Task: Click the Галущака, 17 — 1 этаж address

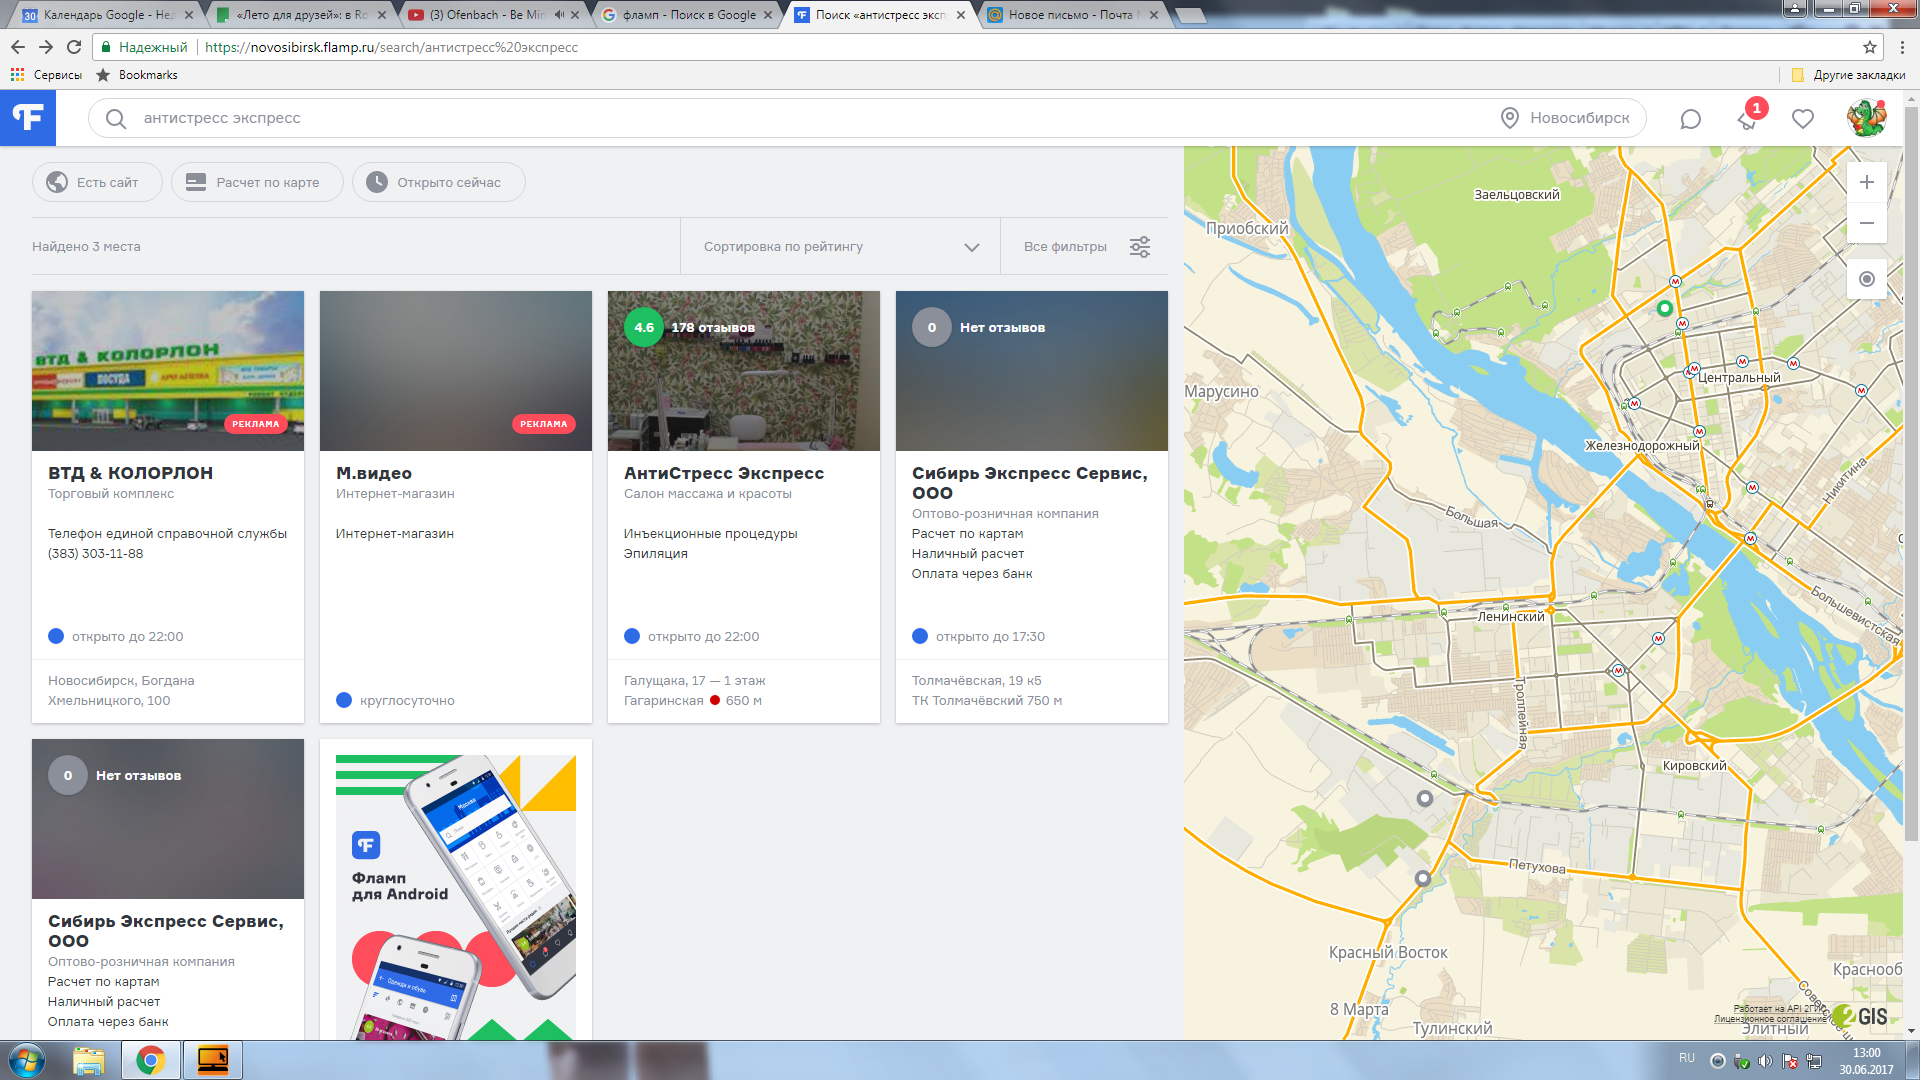Action: coord(695,681)
